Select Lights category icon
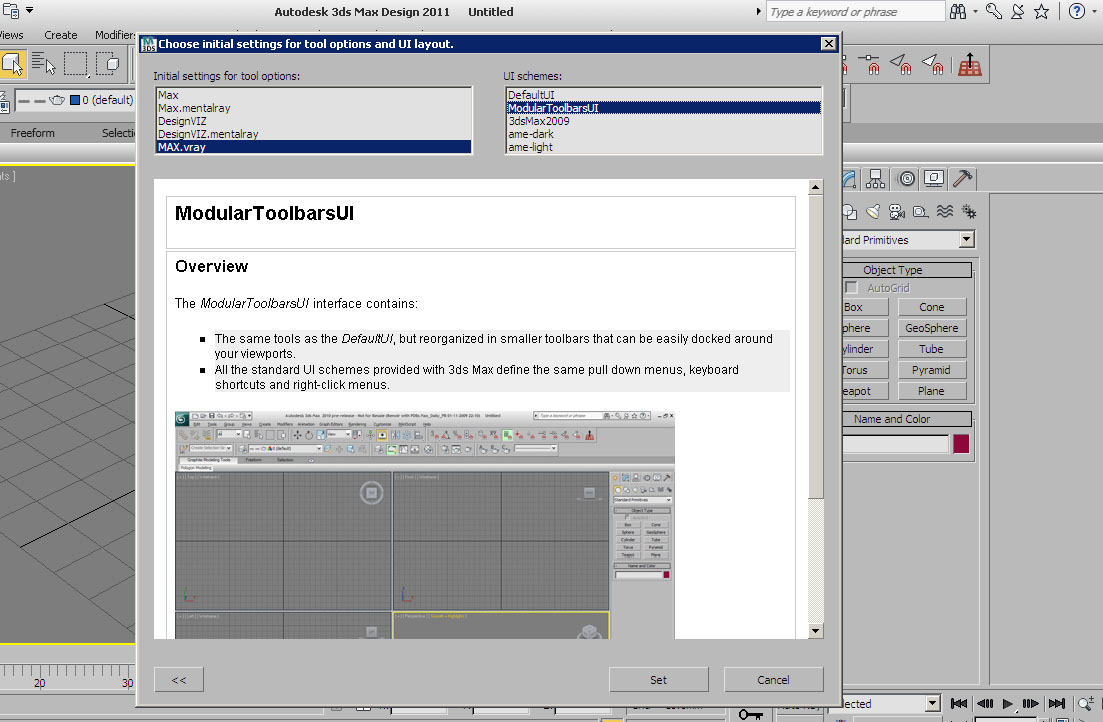The height and width of the screenshot is (722, 1103). coord(873,211)
